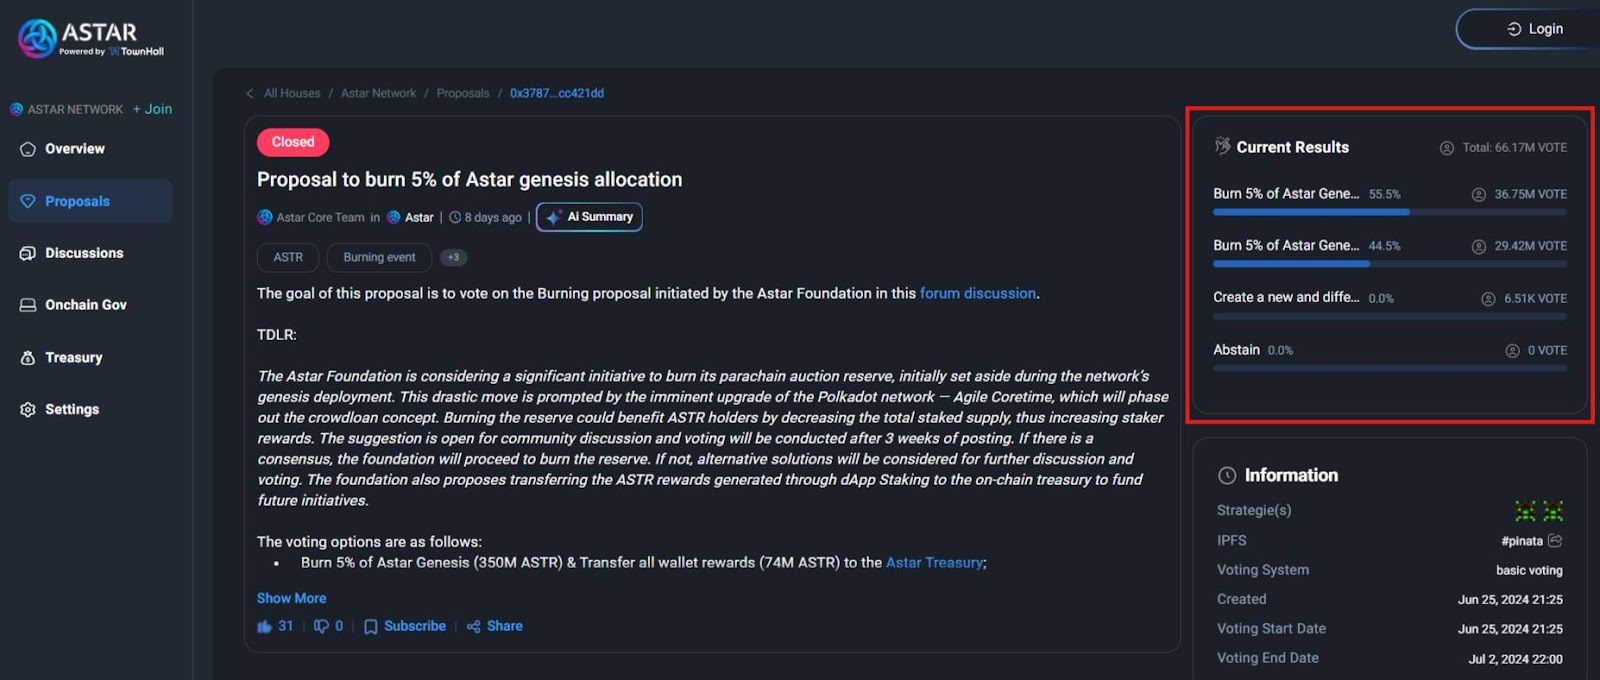Click the thumbs-down dislike icon
Viewport: 1600px width, 680px height.
point(321,627)
